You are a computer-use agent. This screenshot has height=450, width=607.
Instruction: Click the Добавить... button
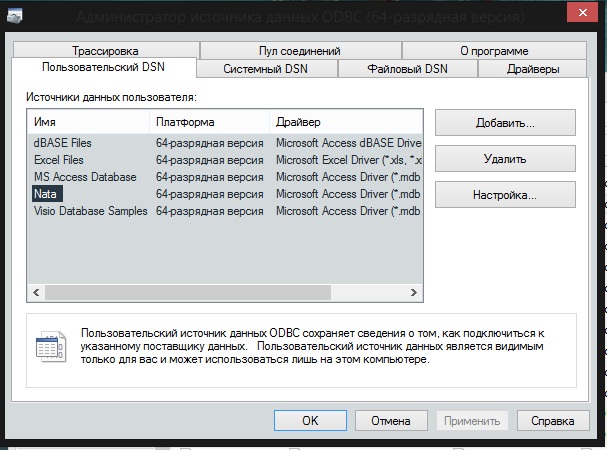pyautogui.click(x=505, y=123)
